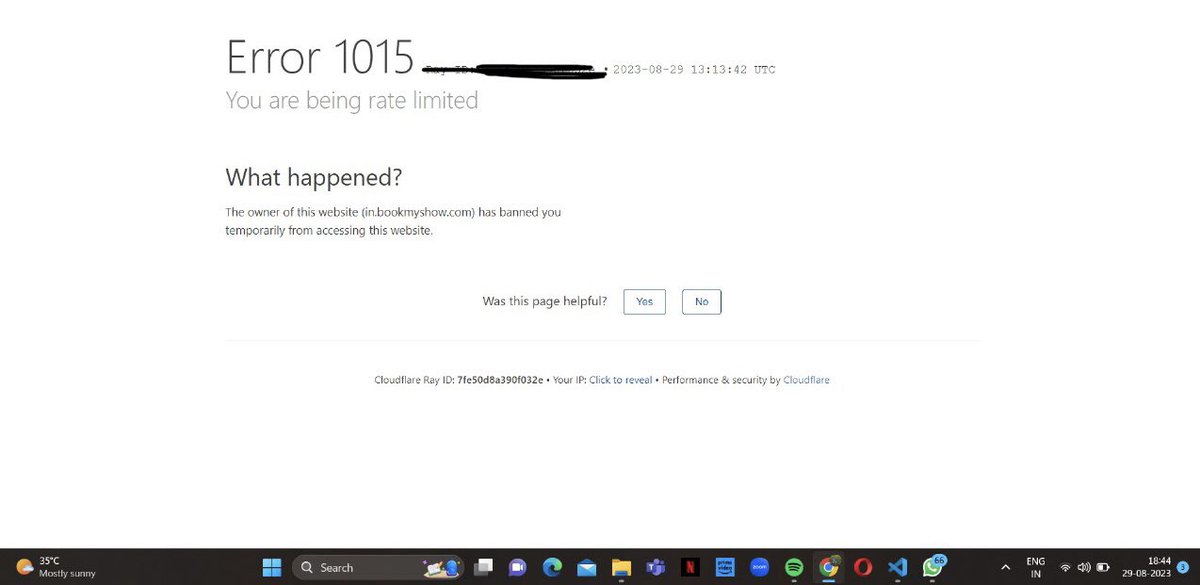1200x585 pixels.
Task: Click the volume speaker tray icon
Action: click(1084, 567)
